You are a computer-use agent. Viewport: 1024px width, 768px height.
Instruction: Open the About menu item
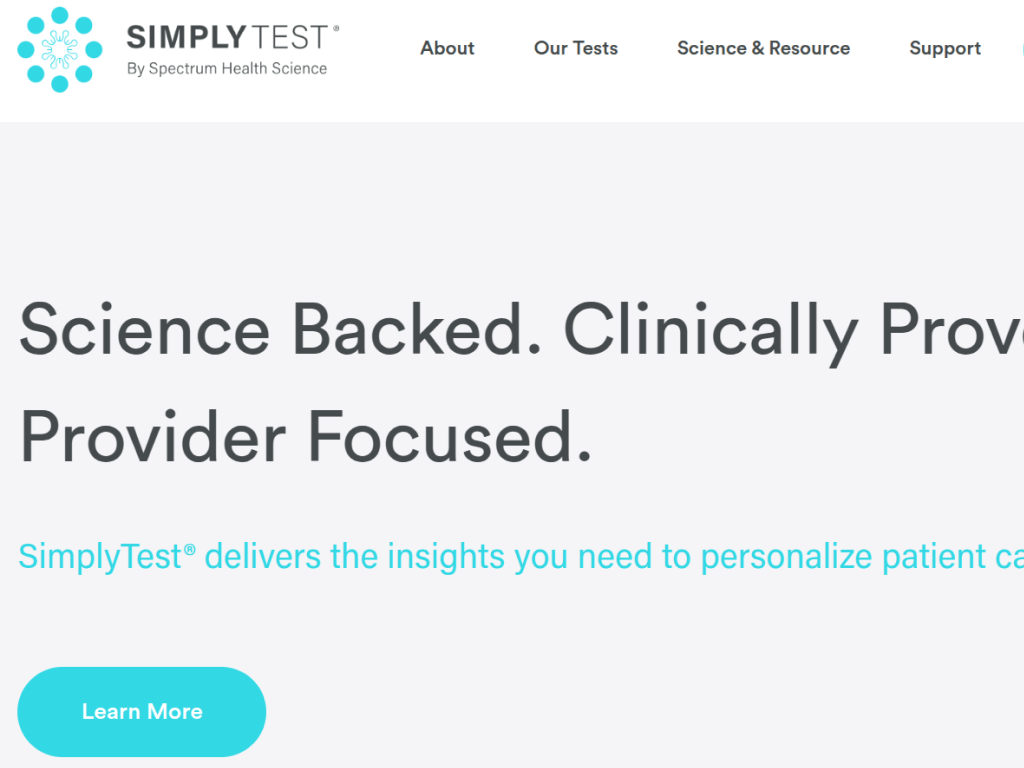tap(447, 48)
